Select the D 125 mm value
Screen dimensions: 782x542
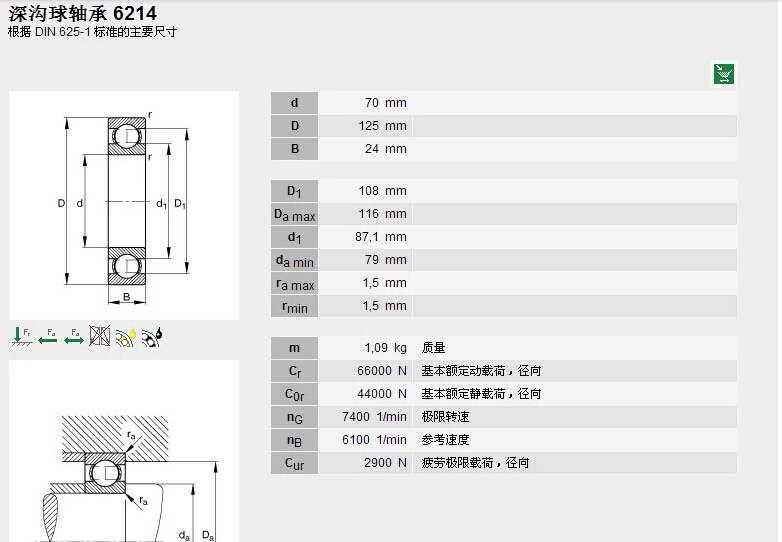[x=383, y=126]
